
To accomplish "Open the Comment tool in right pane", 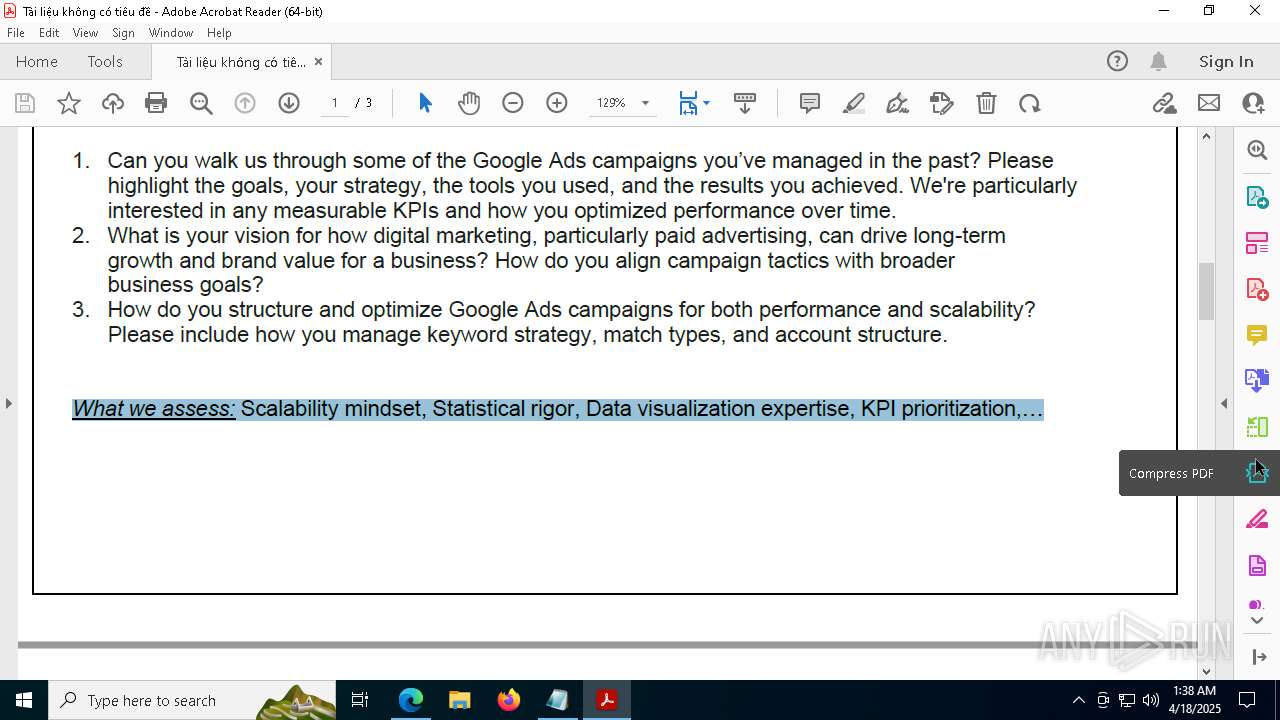I will click(x=1257, y=335).
